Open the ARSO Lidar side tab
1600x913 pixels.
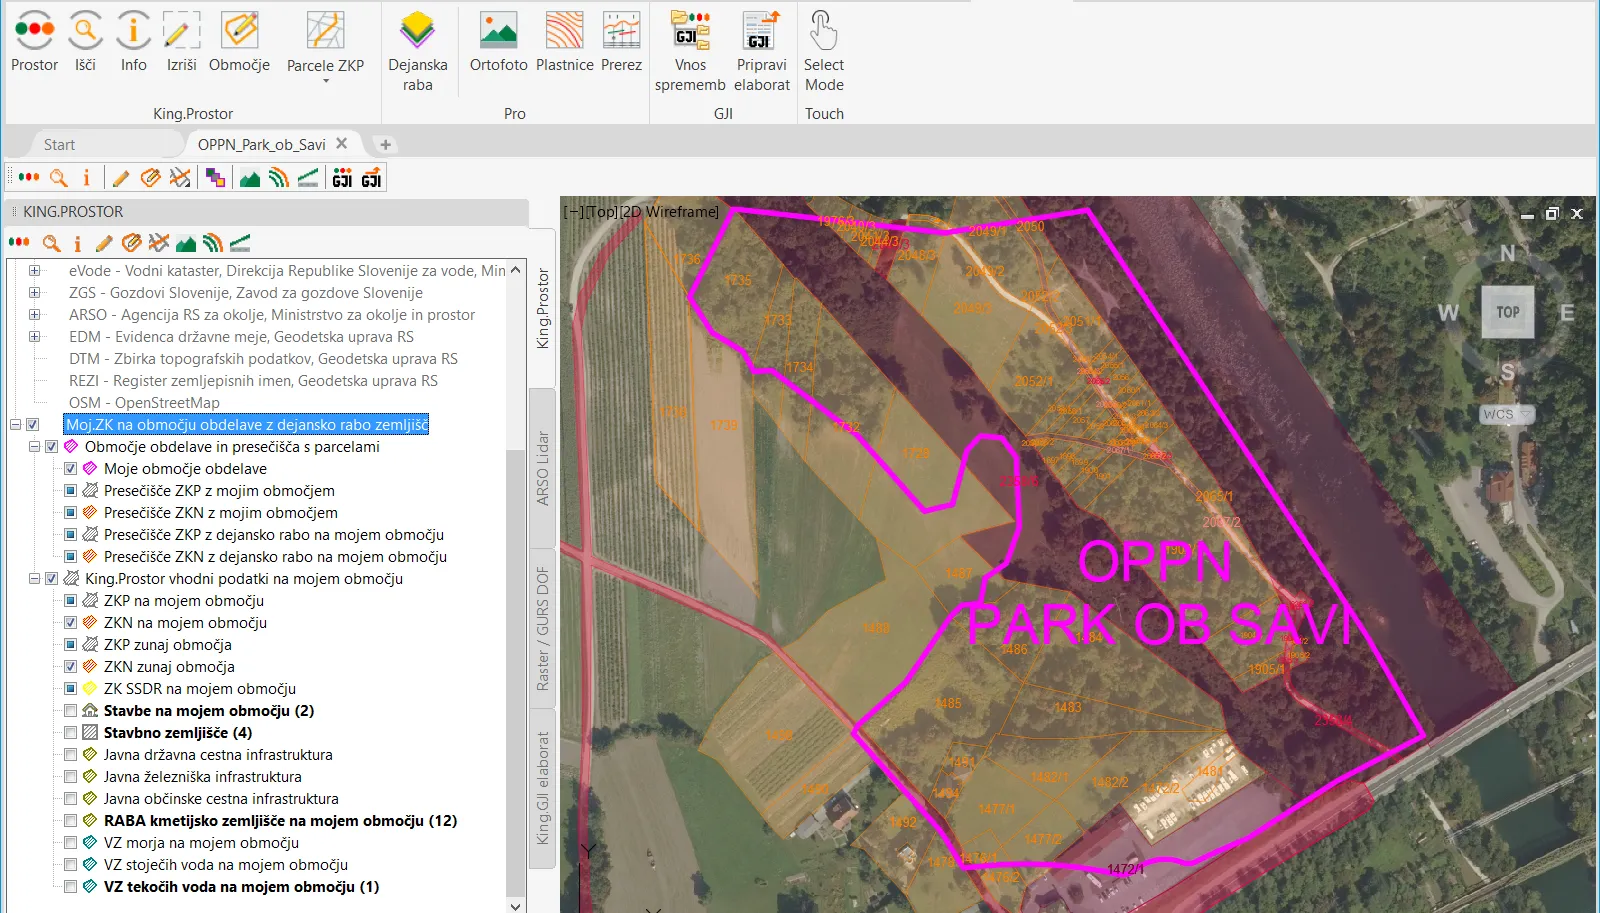(x=543, y=467)
